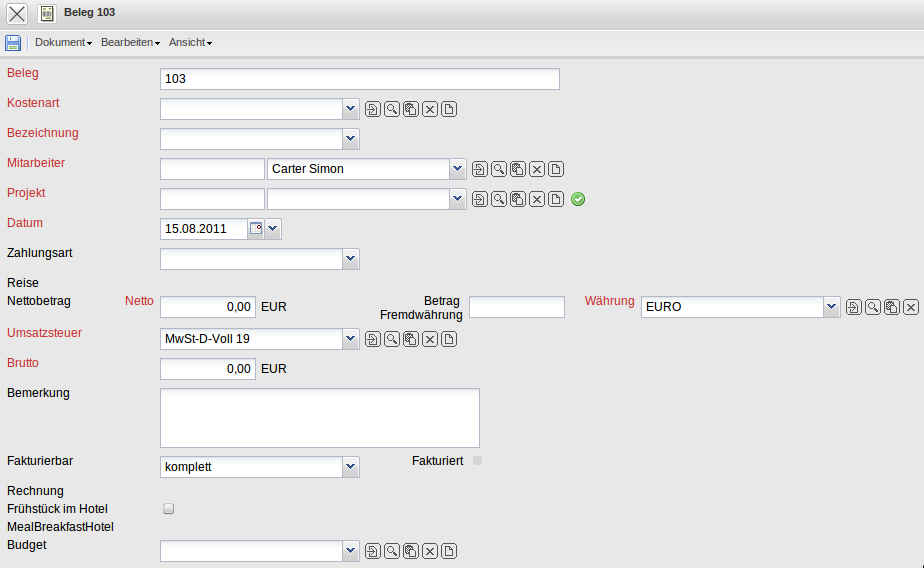The height and width of the screenshot is (568, 924).
Task: Close the Beleg 103 form
Action: tap(17, 14)
